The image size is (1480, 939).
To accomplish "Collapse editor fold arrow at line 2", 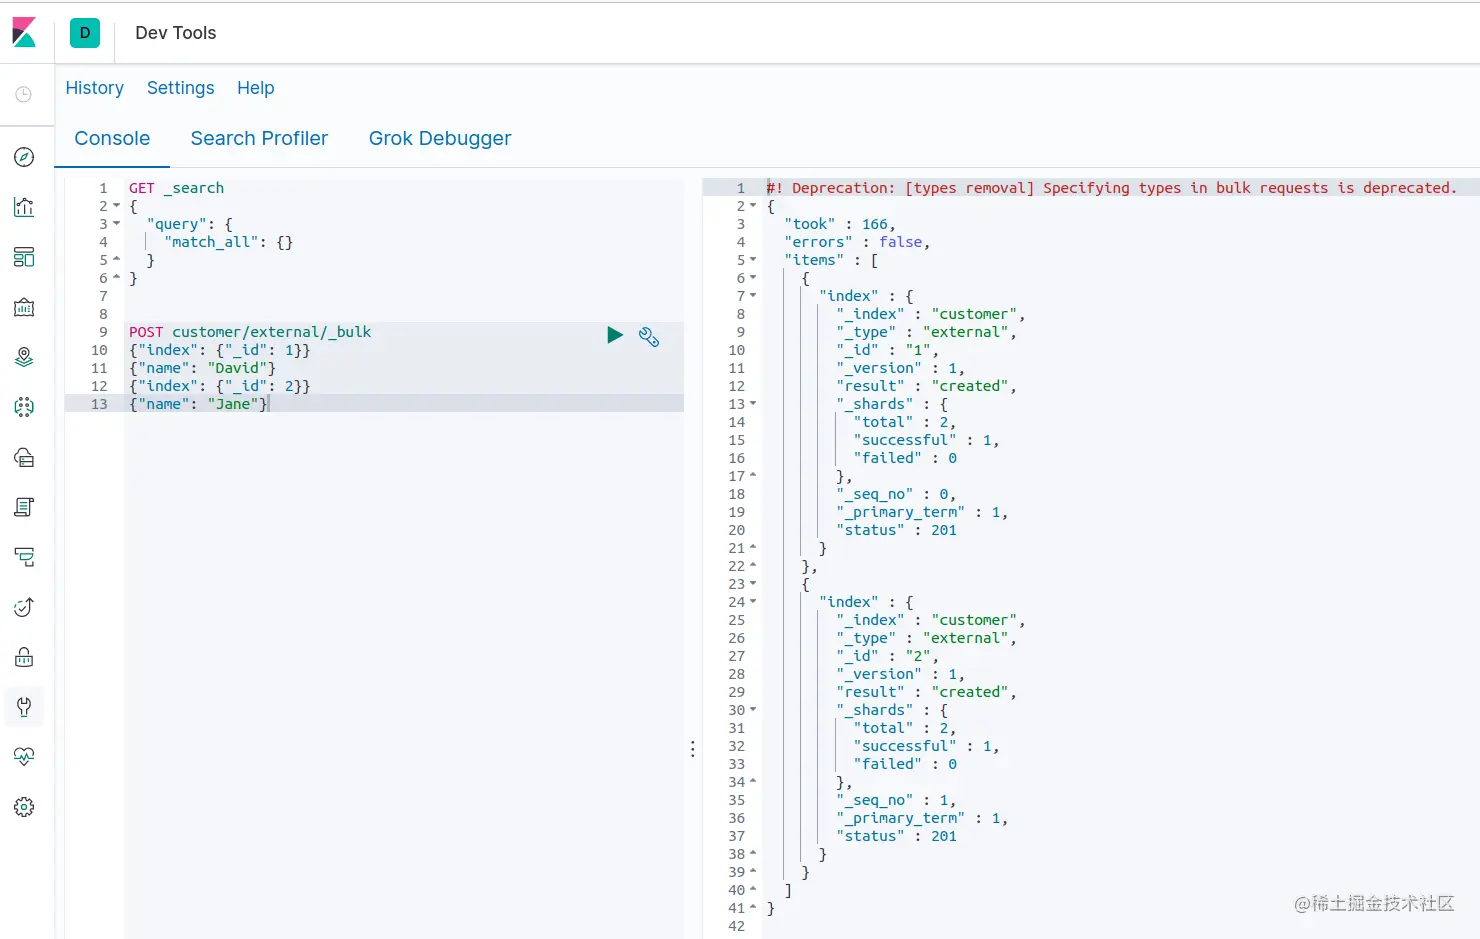I will [116, 206].
